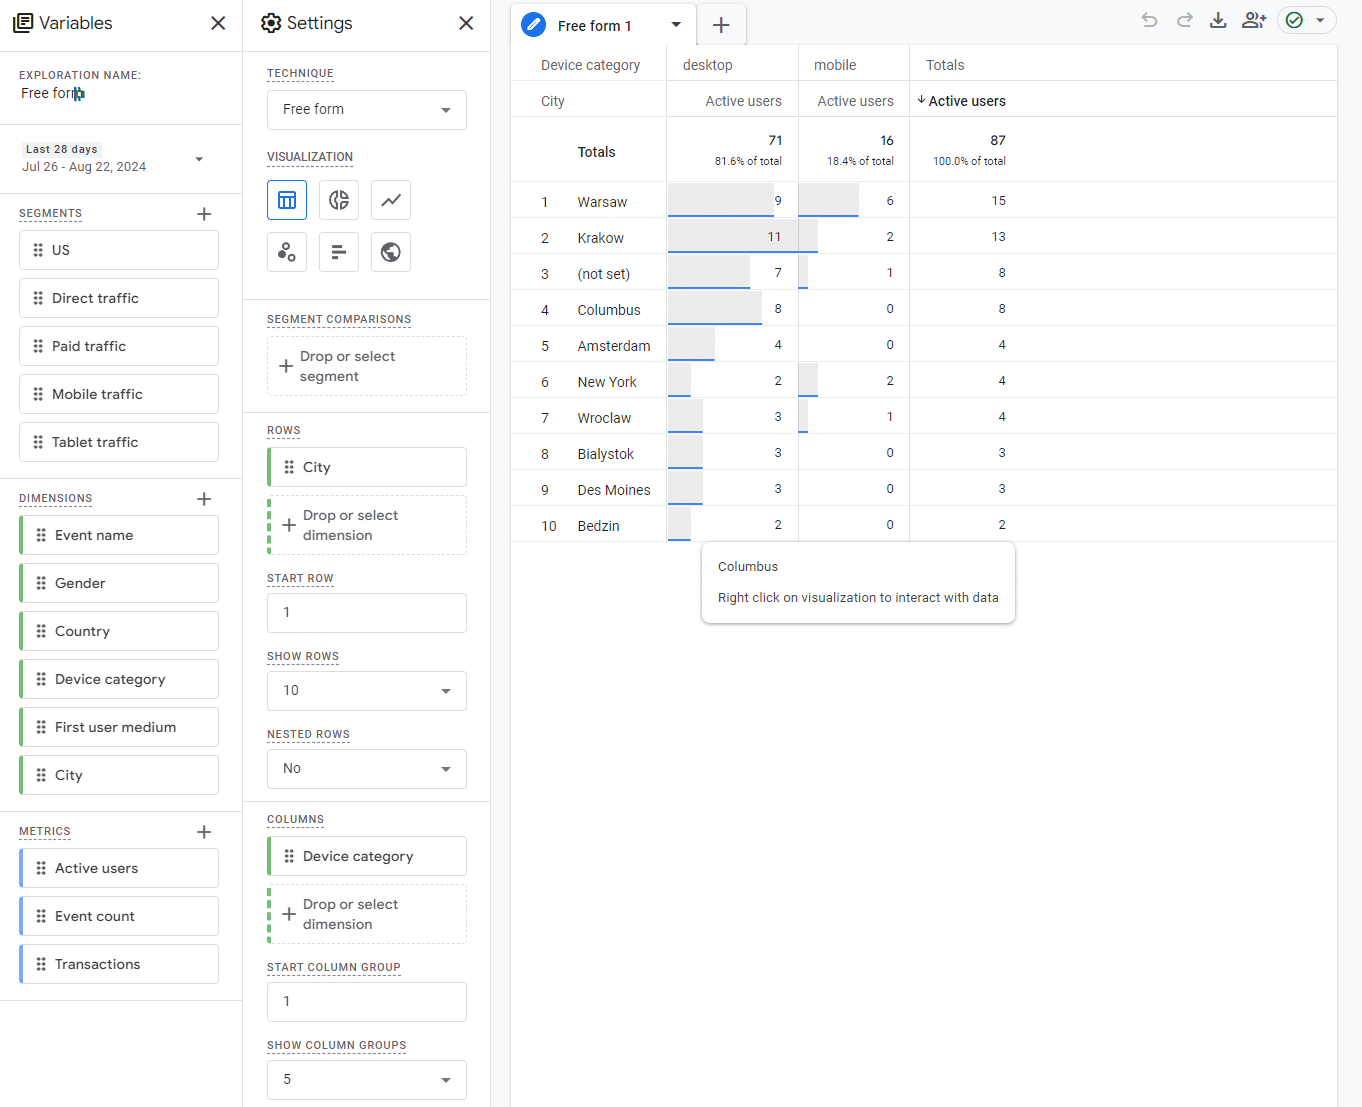The width and height of the screenshot is (1362, 1107).
Task: Click the Warsaw row label
Action: 602,202
